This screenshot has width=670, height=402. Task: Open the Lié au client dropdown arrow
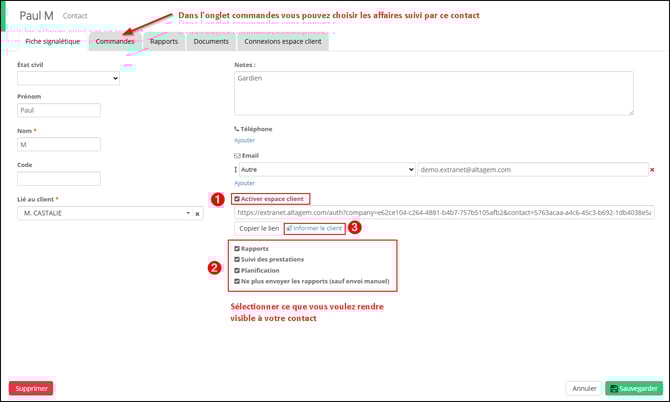pyautogui.click(x=187, y=213)
